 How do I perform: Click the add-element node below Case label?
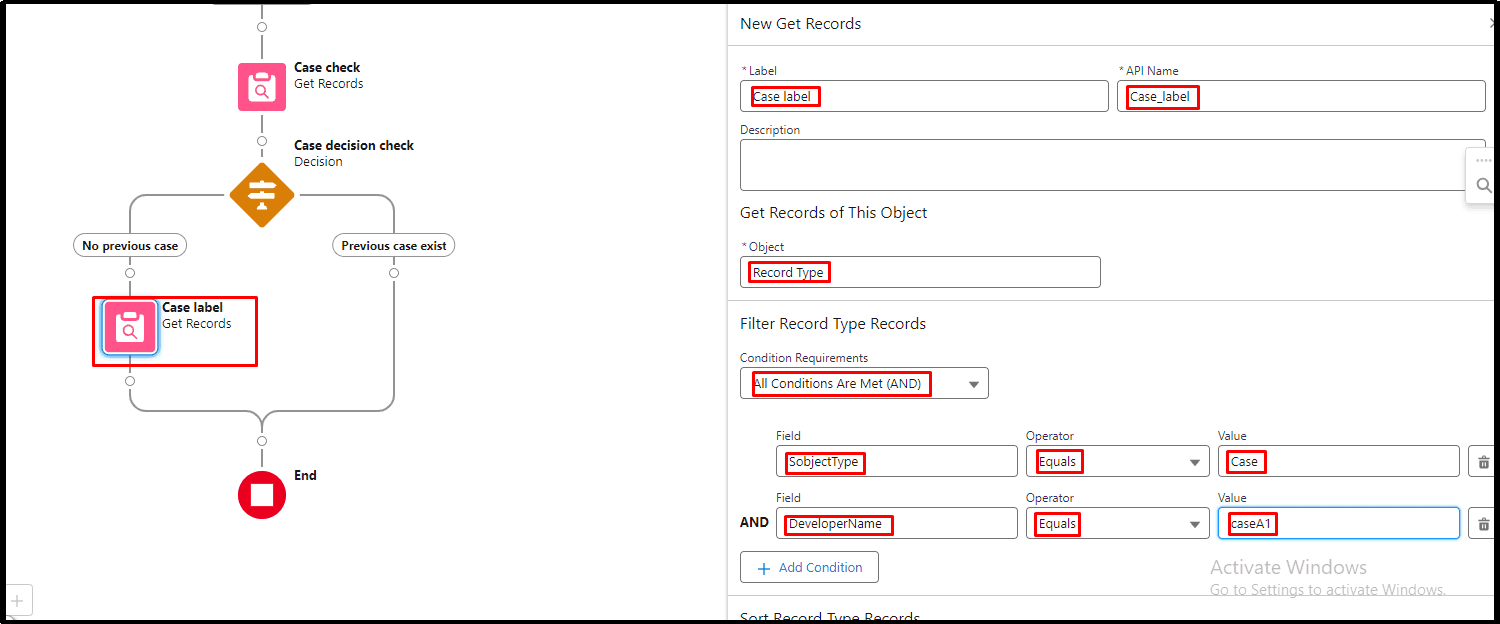[x=130, y=381]
